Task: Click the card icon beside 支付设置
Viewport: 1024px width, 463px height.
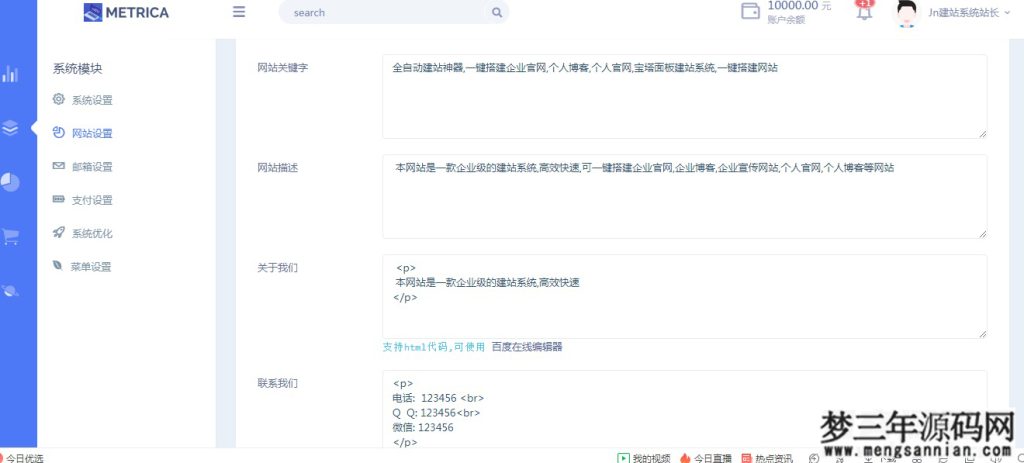Action: (x=59, y=199)
